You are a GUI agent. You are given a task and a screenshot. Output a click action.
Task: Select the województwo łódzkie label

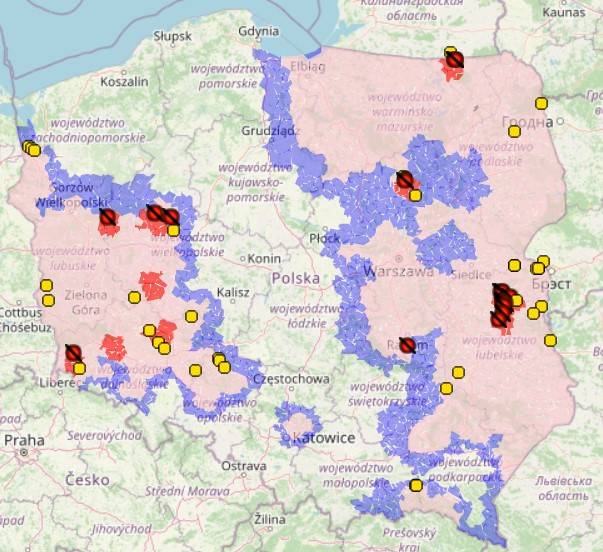click(x=307, y=316)
